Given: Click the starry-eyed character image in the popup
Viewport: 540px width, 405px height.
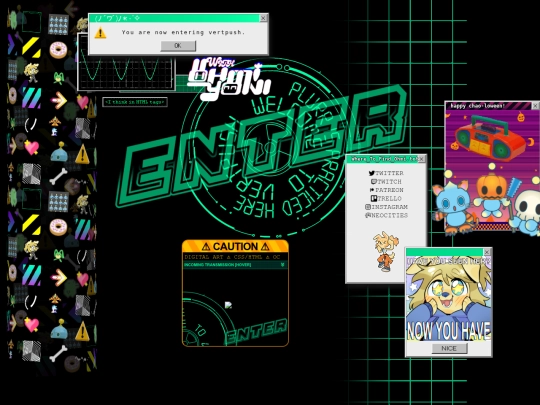Looking at the screenshot, I should 449,299.
